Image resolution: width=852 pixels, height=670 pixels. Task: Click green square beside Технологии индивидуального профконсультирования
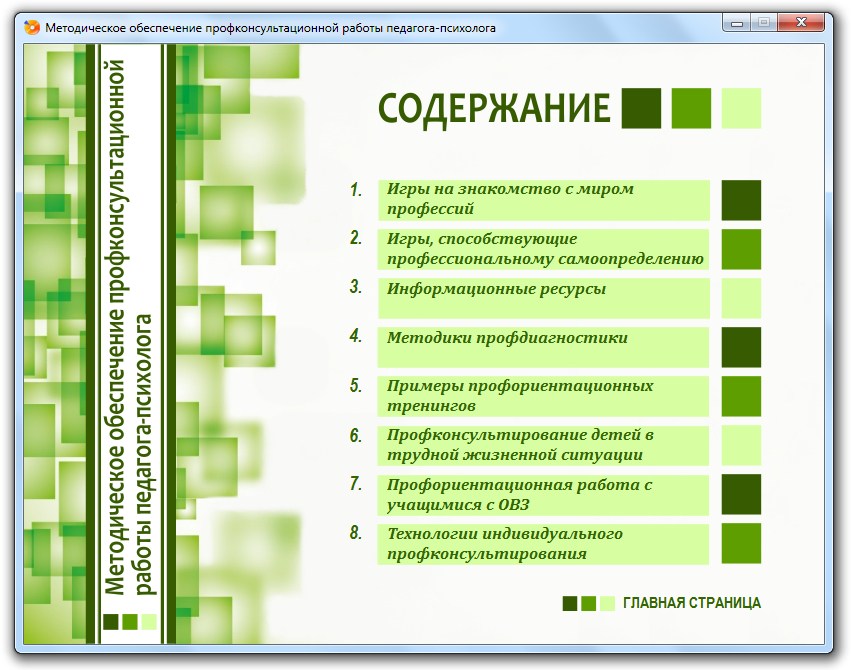click(741, 543)
